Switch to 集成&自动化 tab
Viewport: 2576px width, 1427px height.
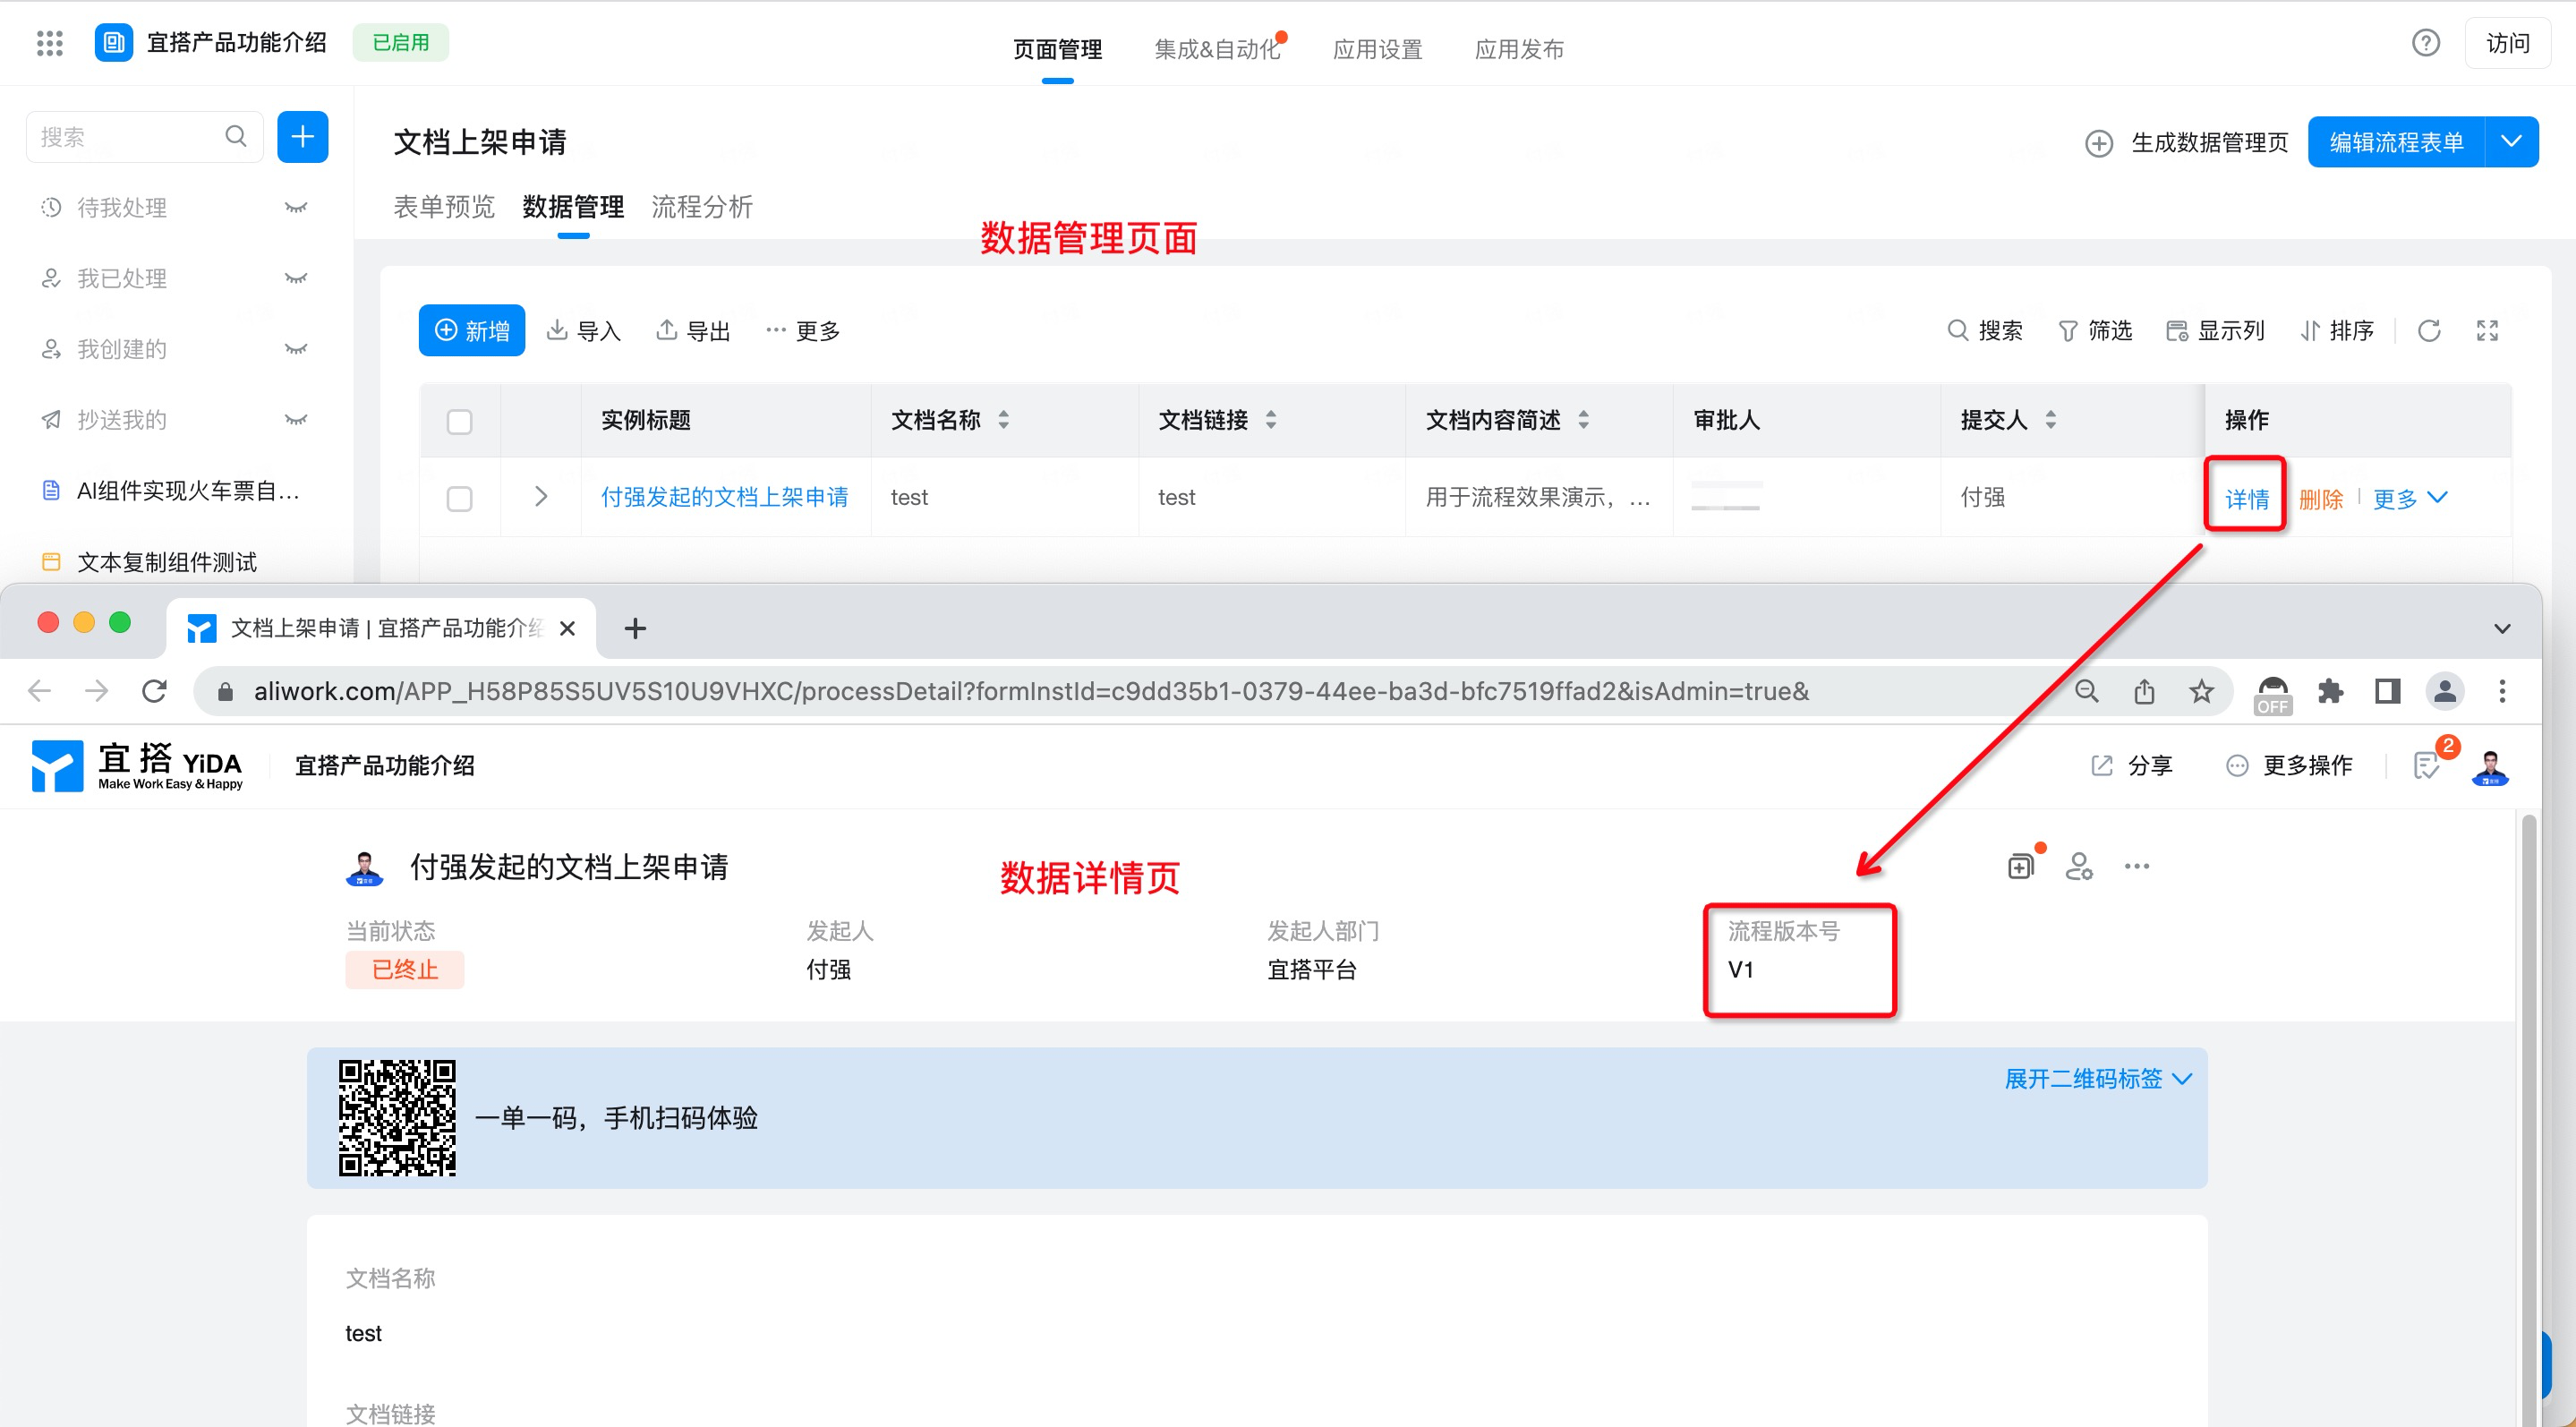(x=1217, y=49)
